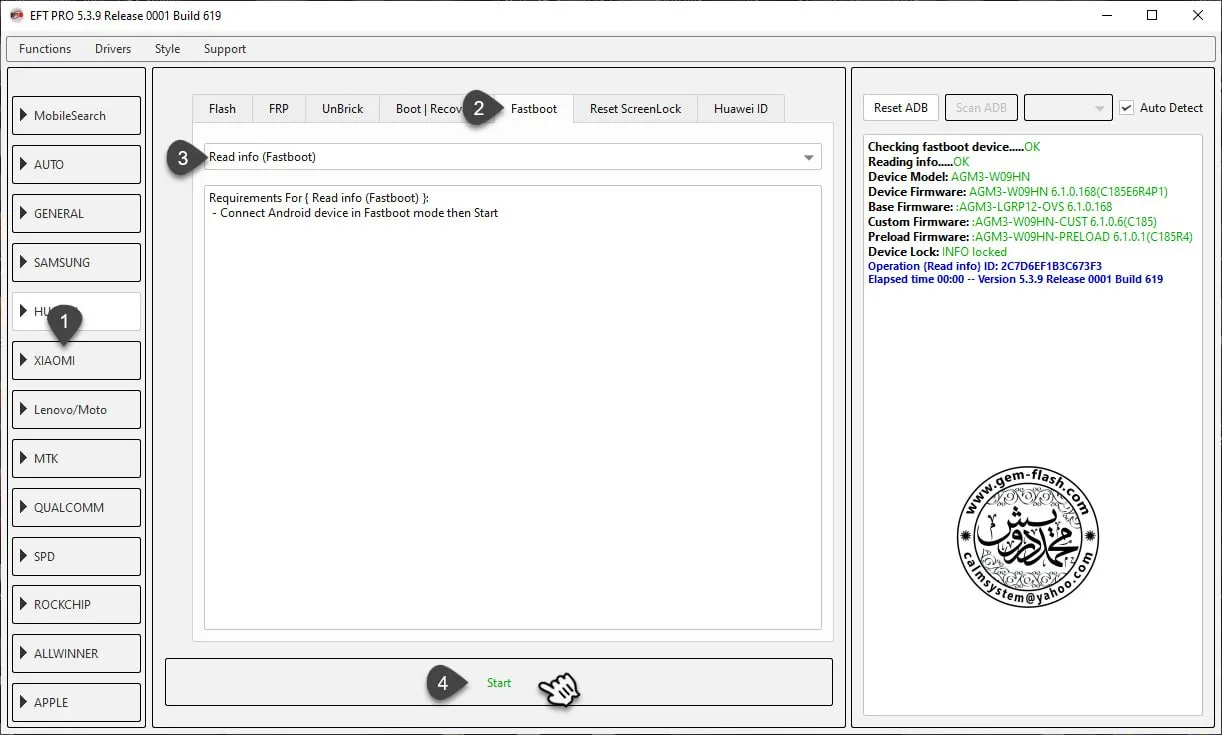Click the triangle icon next to SAMSUNG
The height and width of the screenshot is (735, 1222).
click(x=23, y=262)
